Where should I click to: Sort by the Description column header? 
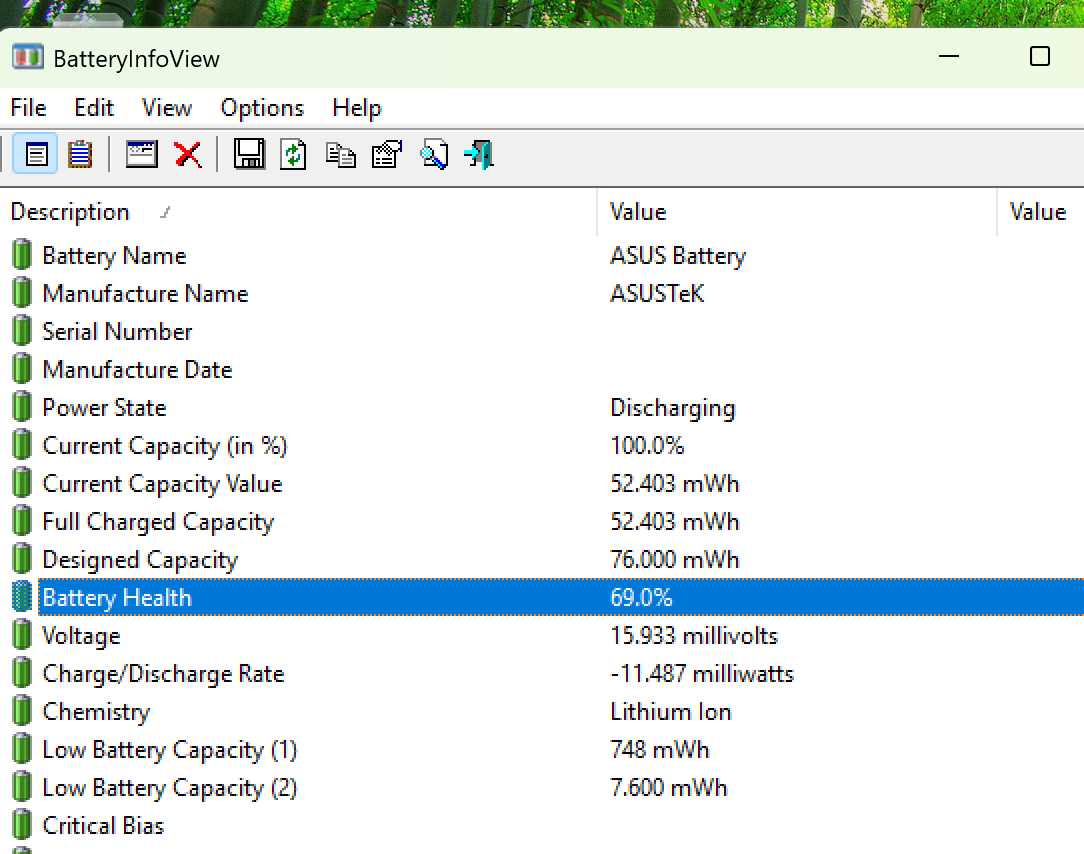tap(298, 212)
